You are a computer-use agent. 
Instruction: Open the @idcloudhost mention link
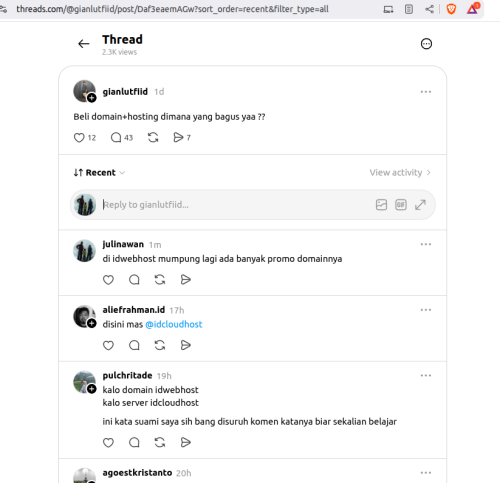pos(174,324)
